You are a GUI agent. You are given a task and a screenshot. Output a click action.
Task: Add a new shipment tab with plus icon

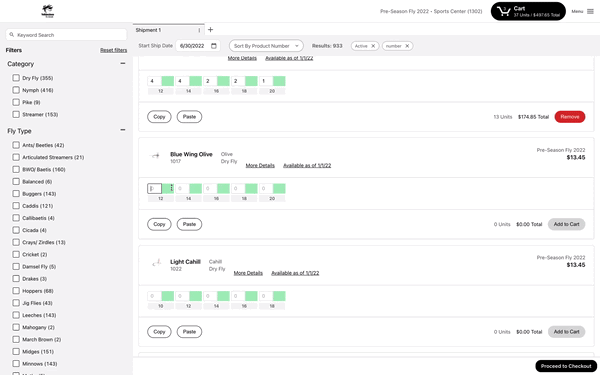(x=210, y=30)
